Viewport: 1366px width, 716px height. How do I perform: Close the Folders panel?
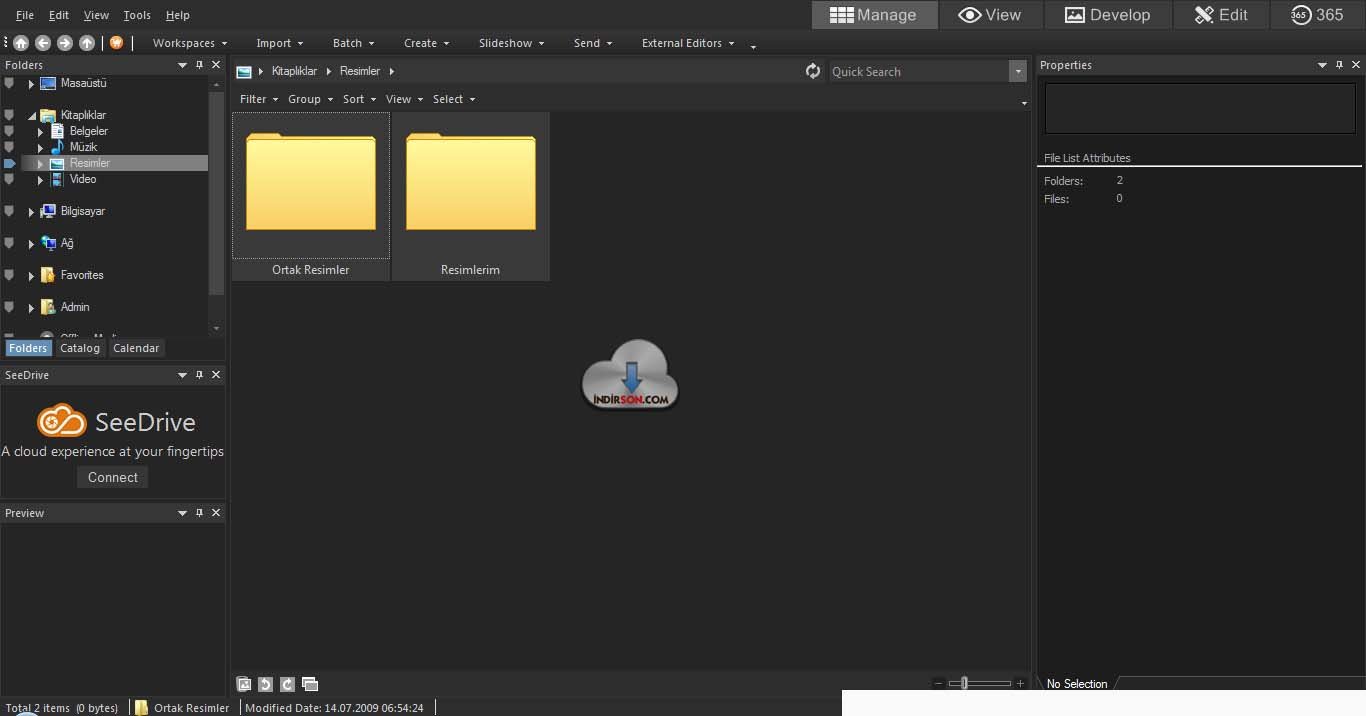click(x=216, y=65)
